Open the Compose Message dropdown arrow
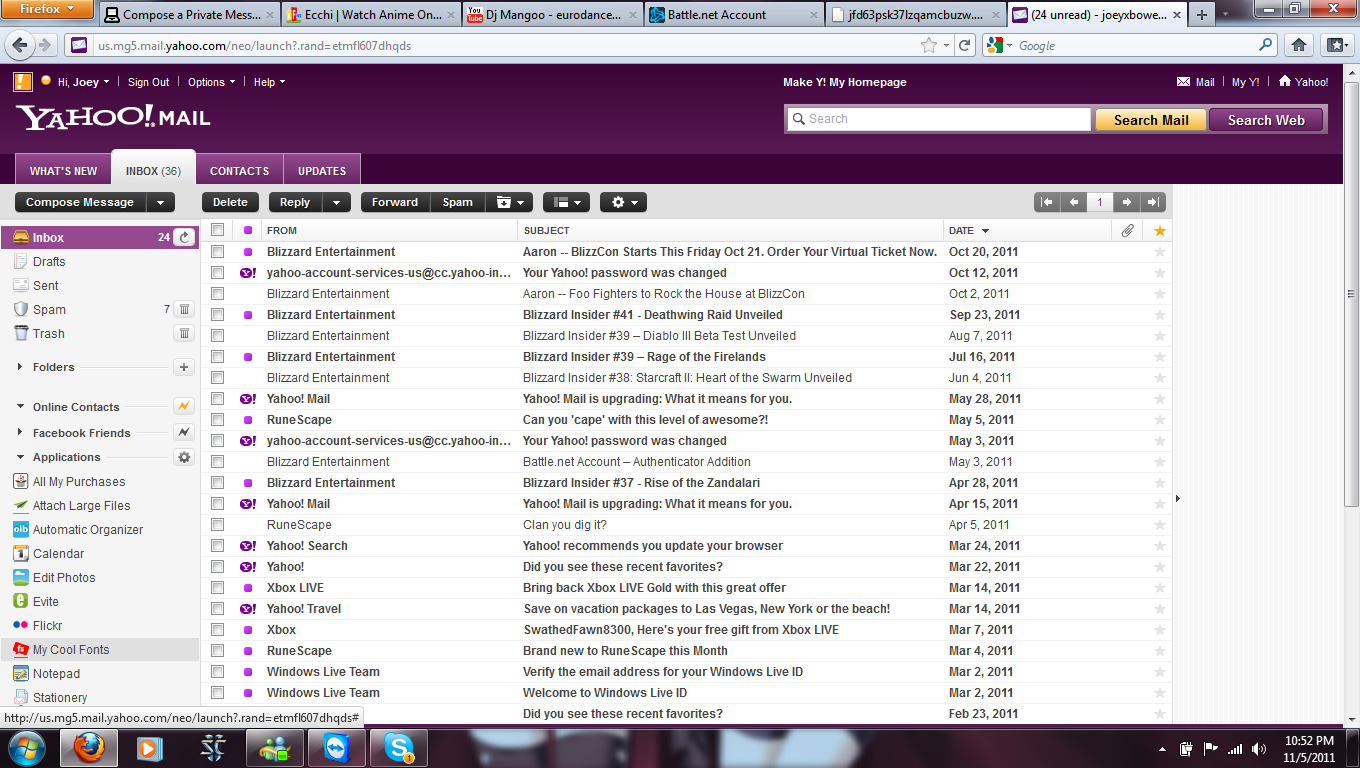 pos(161,202)
